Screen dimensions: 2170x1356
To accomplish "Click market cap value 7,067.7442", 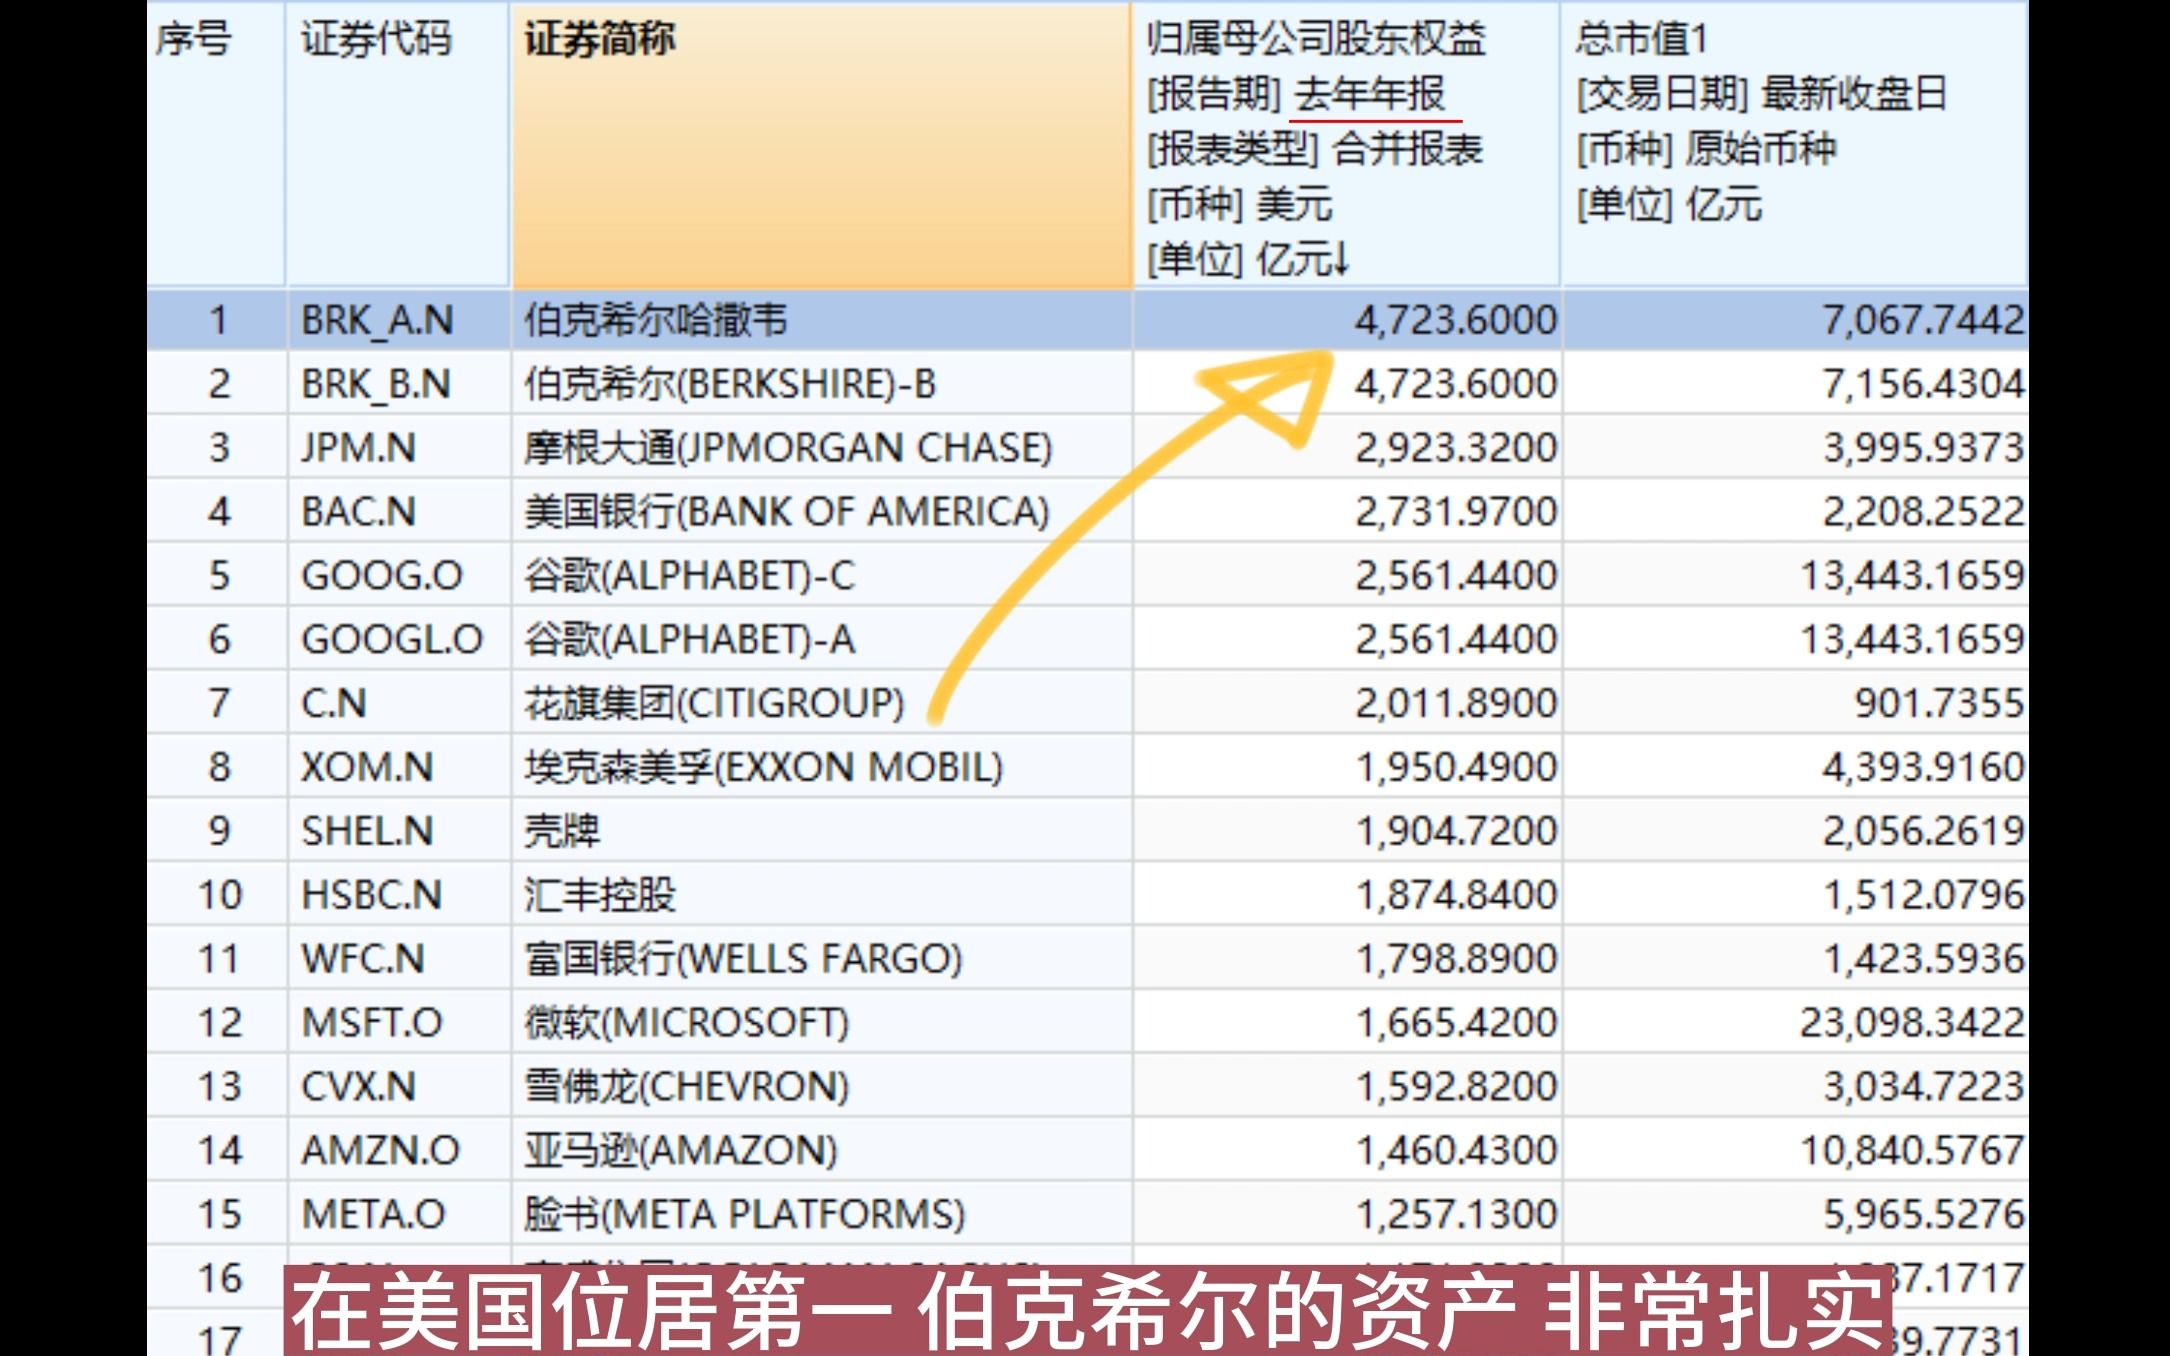I will [x=1924, y=320].
